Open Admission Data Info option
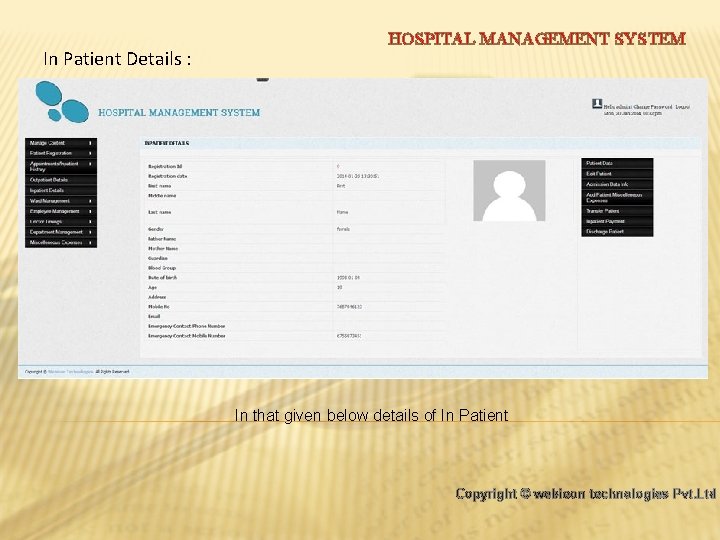 pyautogui.click(x=617, y=185)
